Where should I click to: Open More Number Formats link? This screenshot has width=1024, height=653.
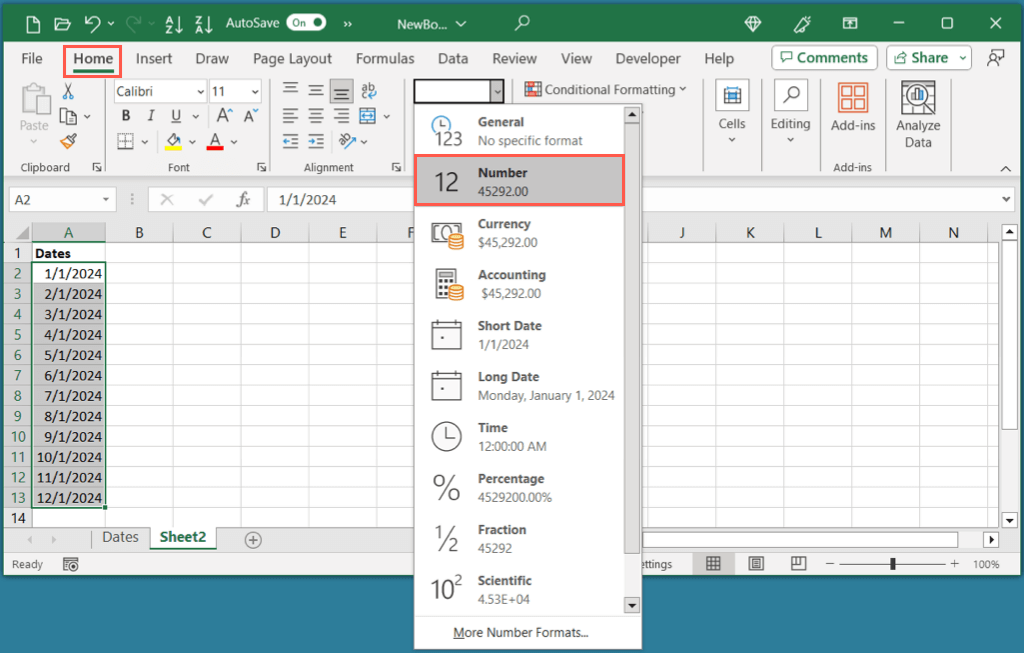coord(520,632)
